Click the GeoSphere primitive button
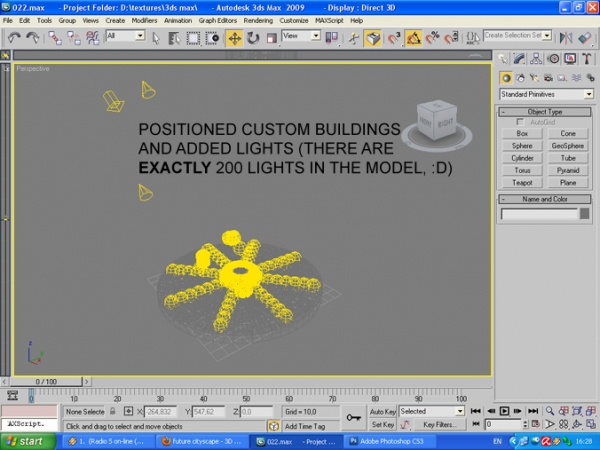This screenshot has height=450, width=600. click(568, 146)
